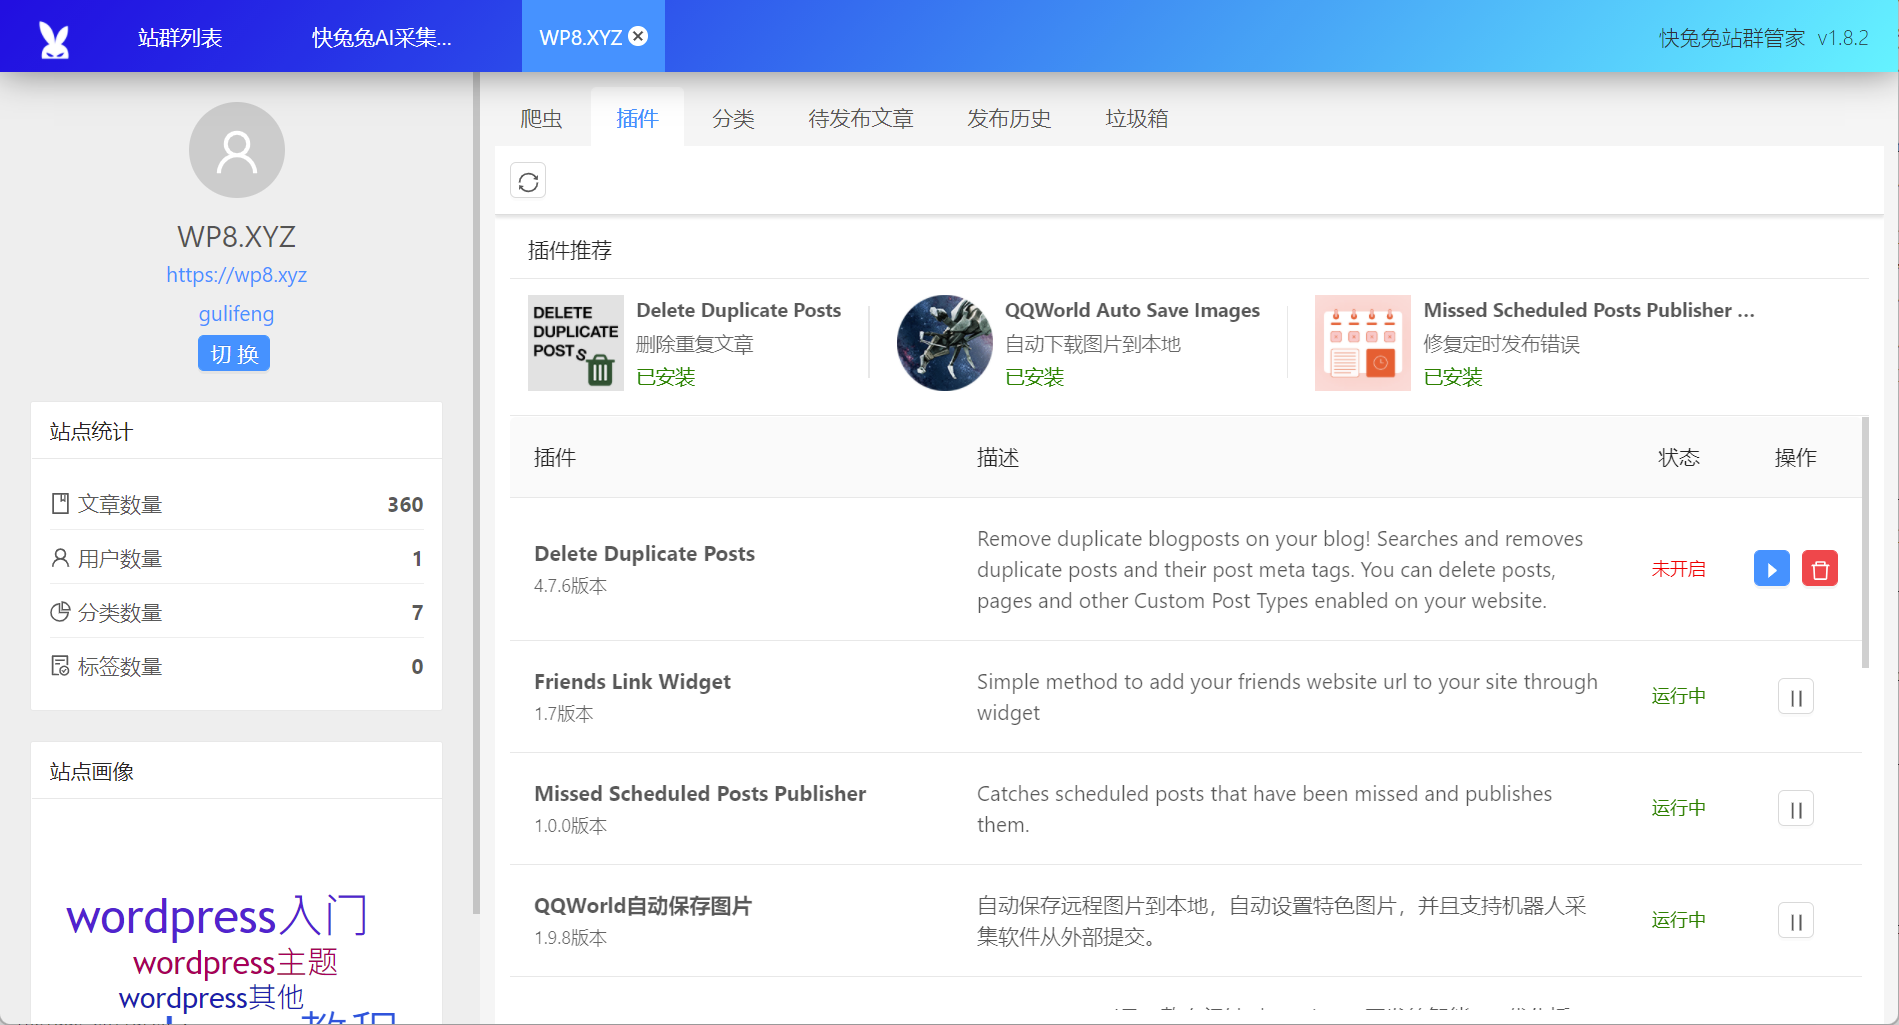Click the rabbit logo icon

(x=54, y=39)
